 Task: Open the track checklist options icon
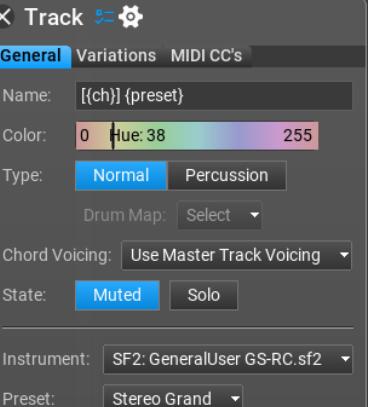(x=105, y=17)
